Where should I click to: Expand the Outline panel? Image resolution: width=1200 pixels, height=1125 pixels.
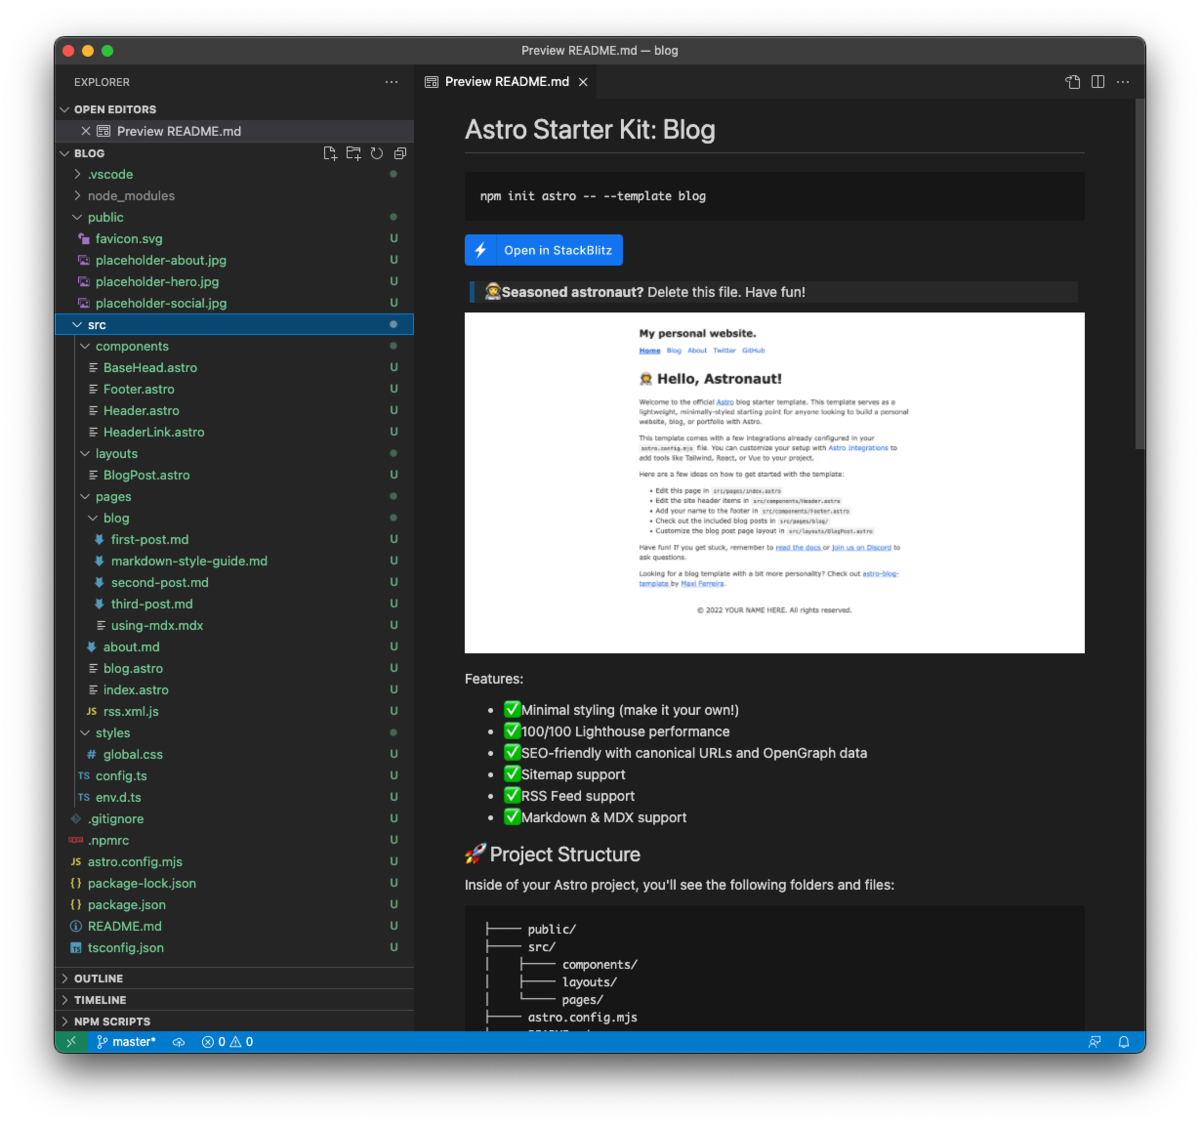pos(234,979)
